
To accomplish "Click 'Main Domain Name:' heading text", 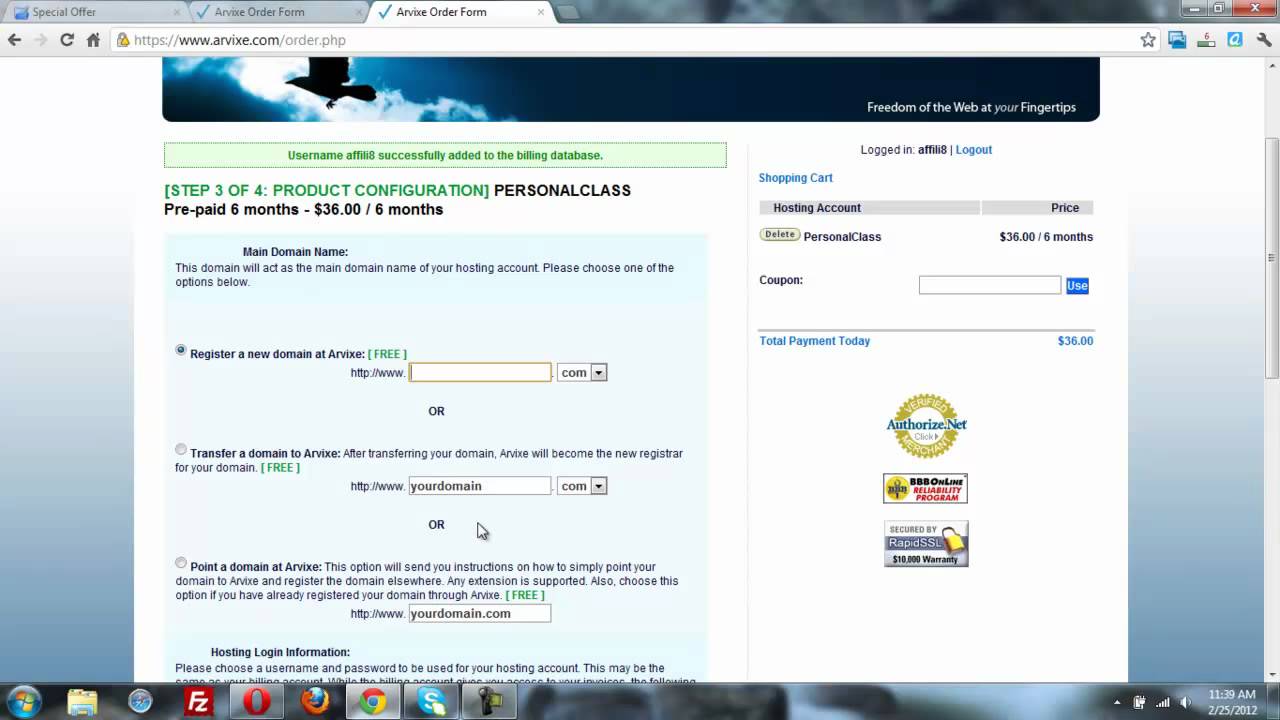I will (x=295, y=252).
